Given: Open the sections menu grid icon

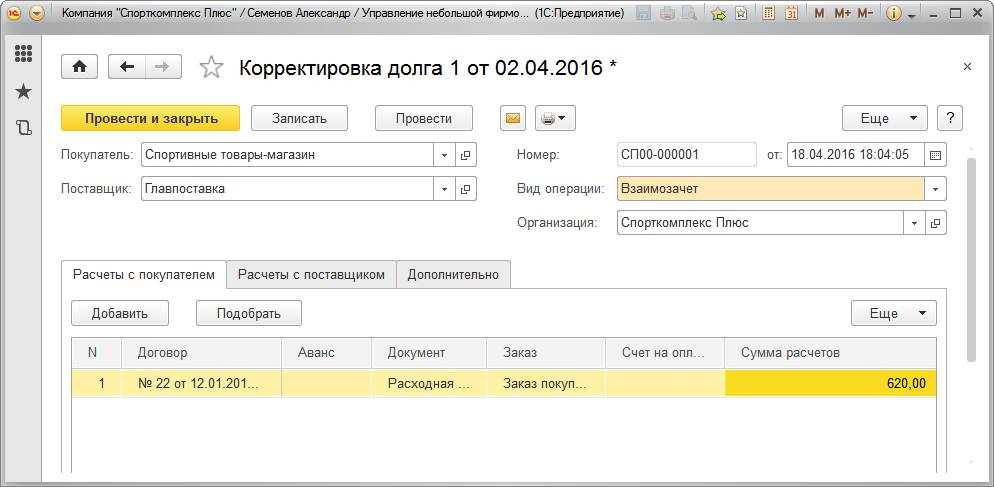Looking at the screenshot, I should [23, 54].
